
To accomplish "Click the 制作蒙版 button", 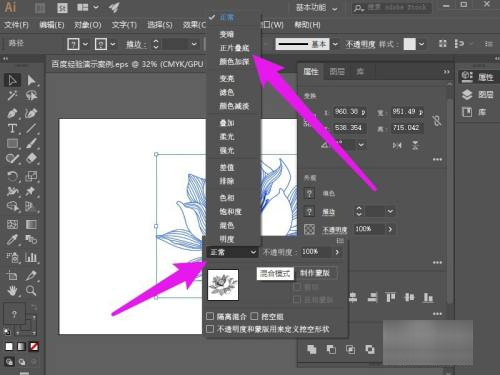I will [315, 273].
